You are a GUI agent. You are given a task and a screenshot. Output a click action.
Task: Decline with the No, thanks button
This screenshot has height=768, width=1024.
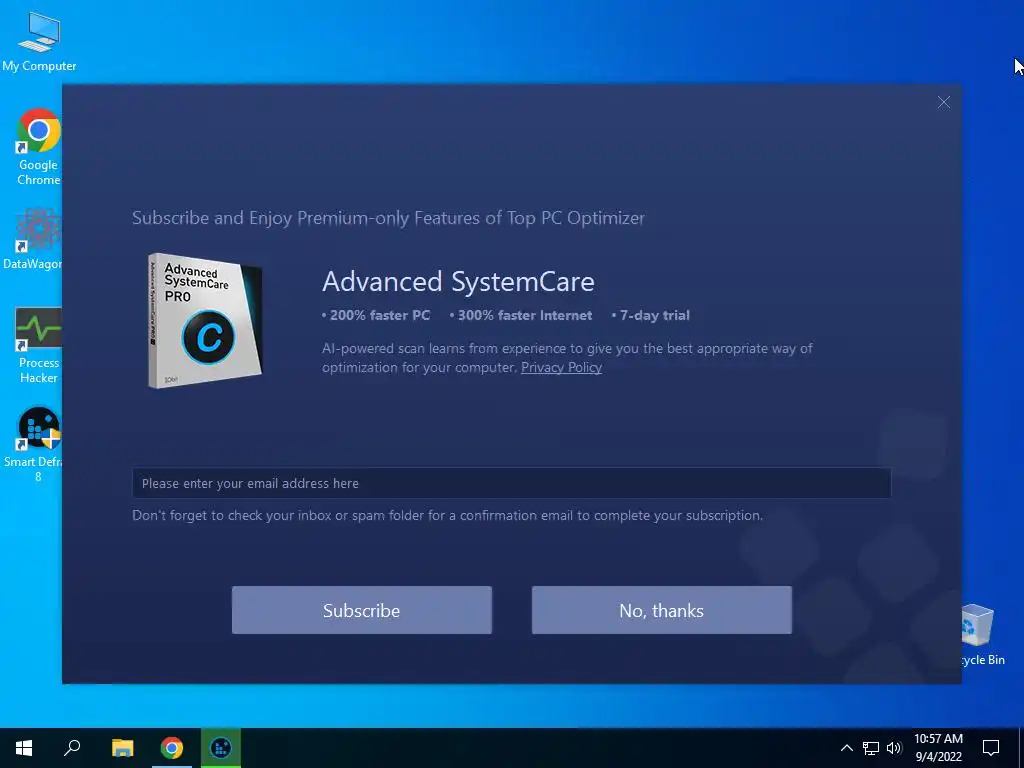(662, 610)
